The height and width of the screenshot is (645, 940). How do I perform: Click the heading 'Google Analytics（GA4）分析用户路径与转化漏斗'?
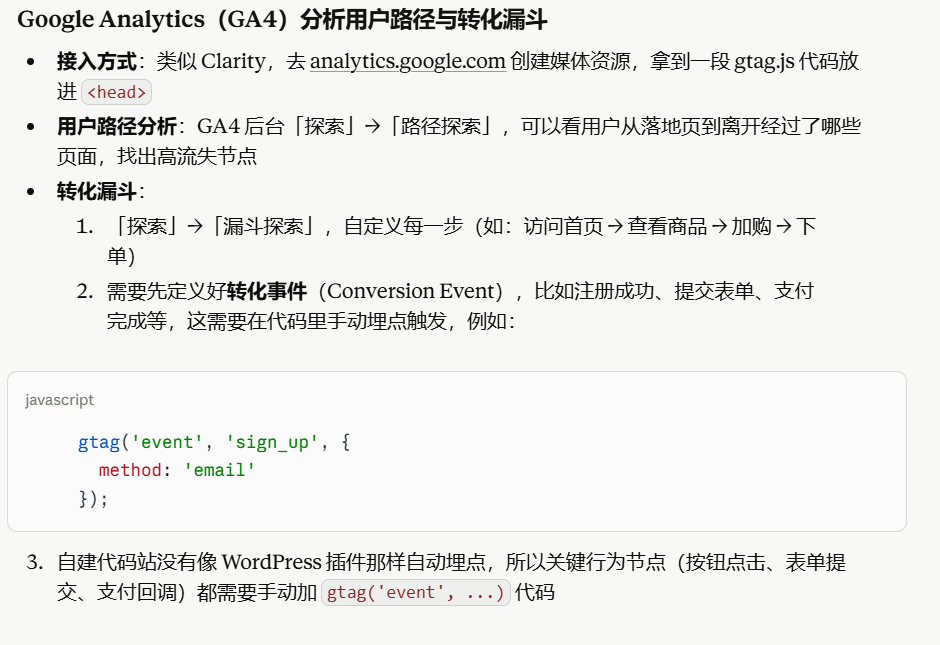pos(282,20)
